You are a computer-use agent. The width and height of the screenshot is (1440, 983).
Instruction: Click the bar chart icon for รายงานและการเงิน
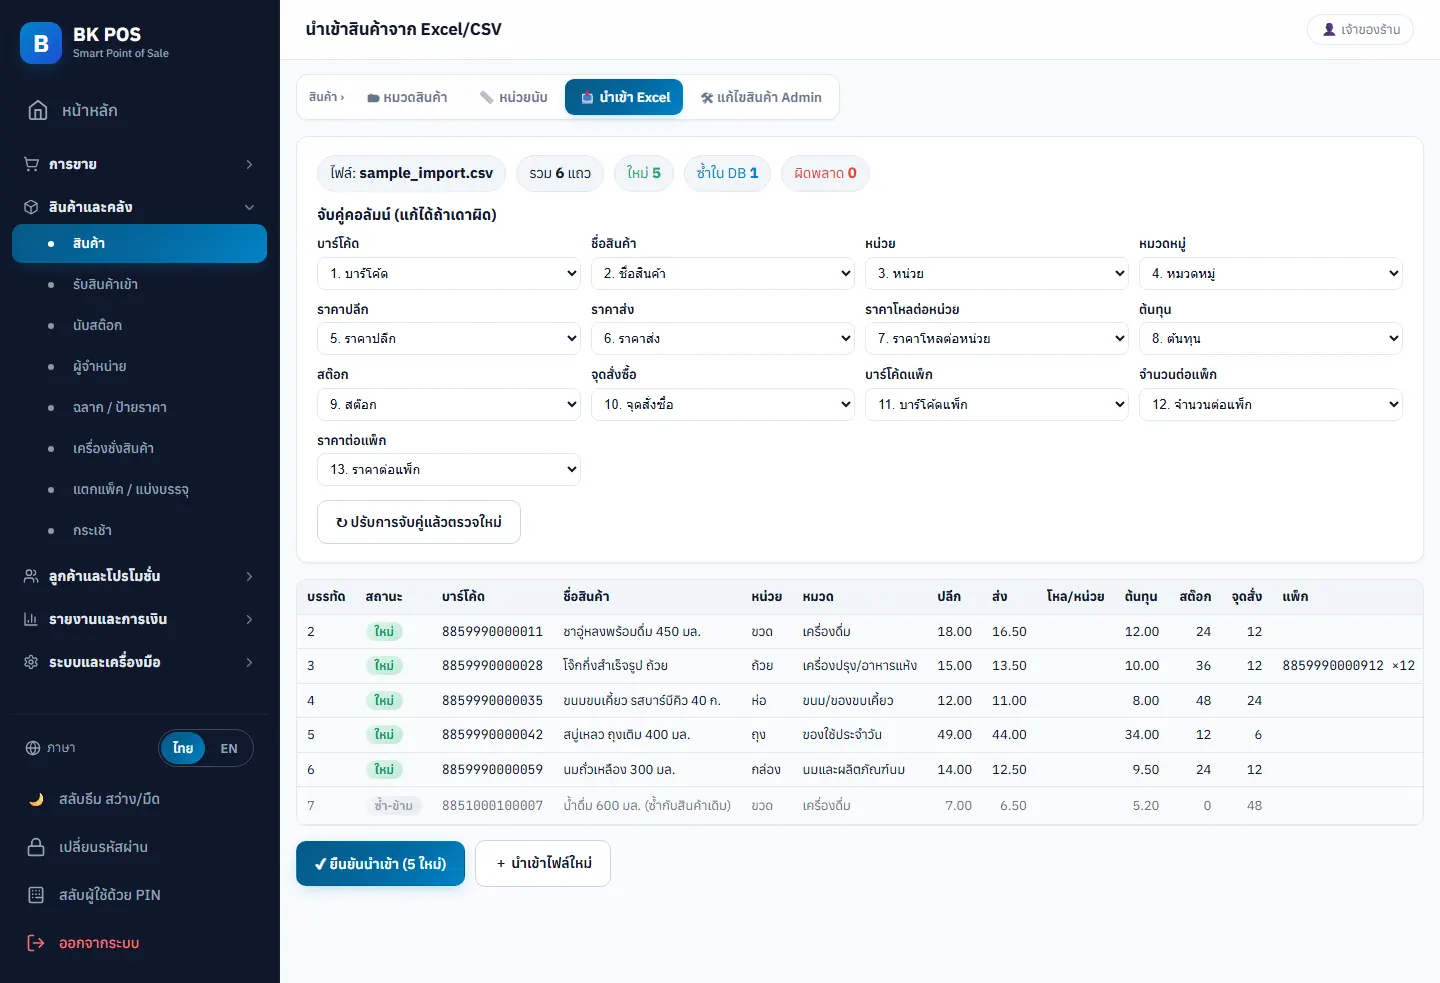[31, 619]
